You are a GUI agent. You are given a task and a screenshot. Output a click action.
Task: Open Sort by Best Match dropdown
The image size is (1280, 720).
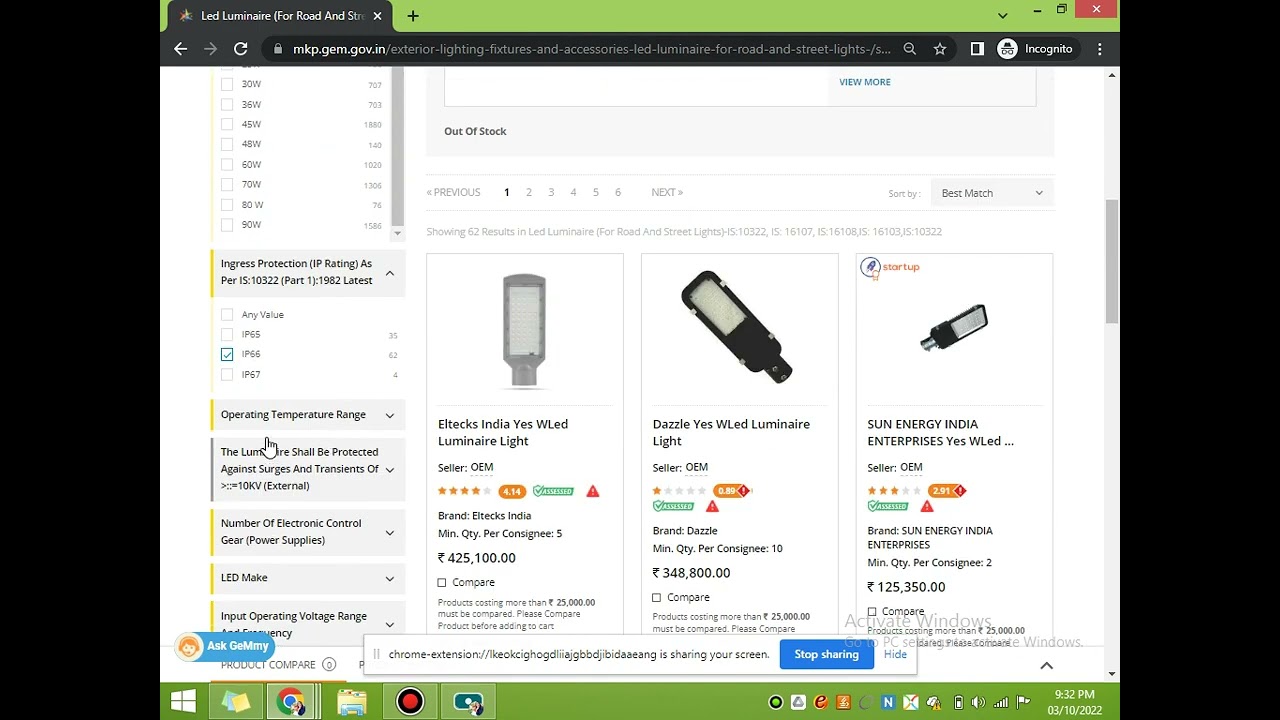click(991, 193)
